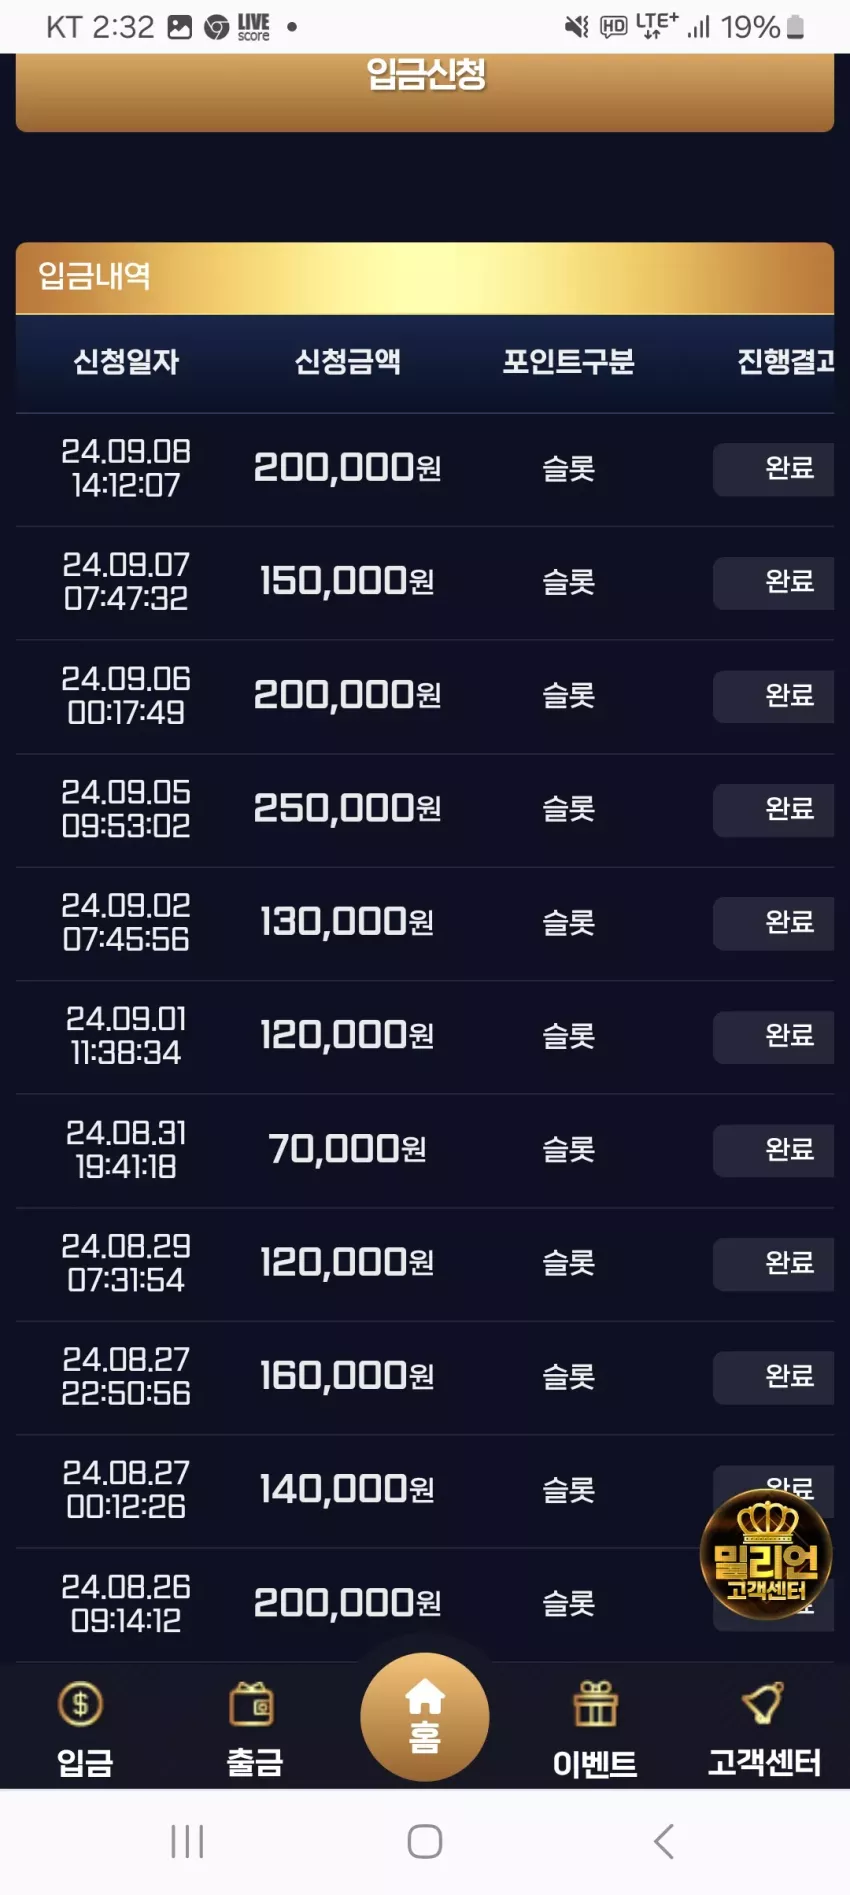This screenshot has height=1895, width=850.
Task: Tap the 70,000원 deposit amount
Action: click(x=347, y=1150)
